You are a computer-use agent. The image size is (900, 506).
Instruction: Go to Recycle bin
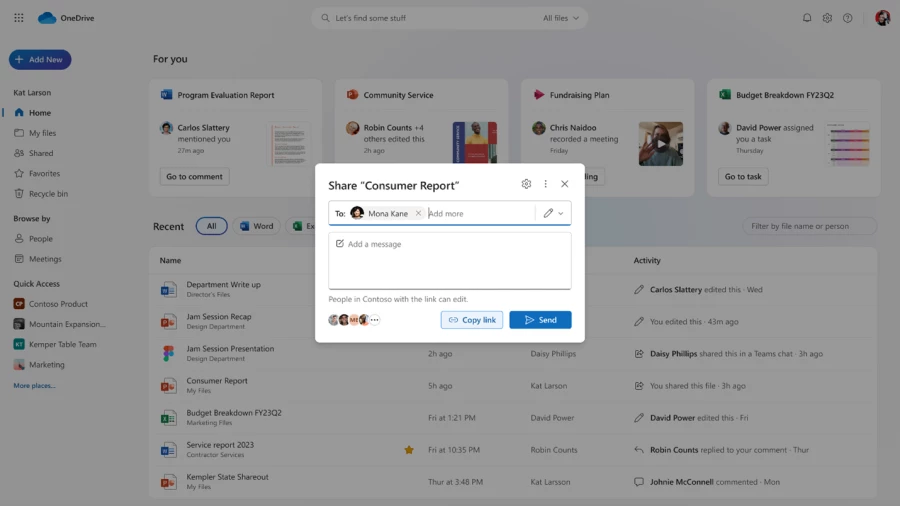click(x=48, y=194)
